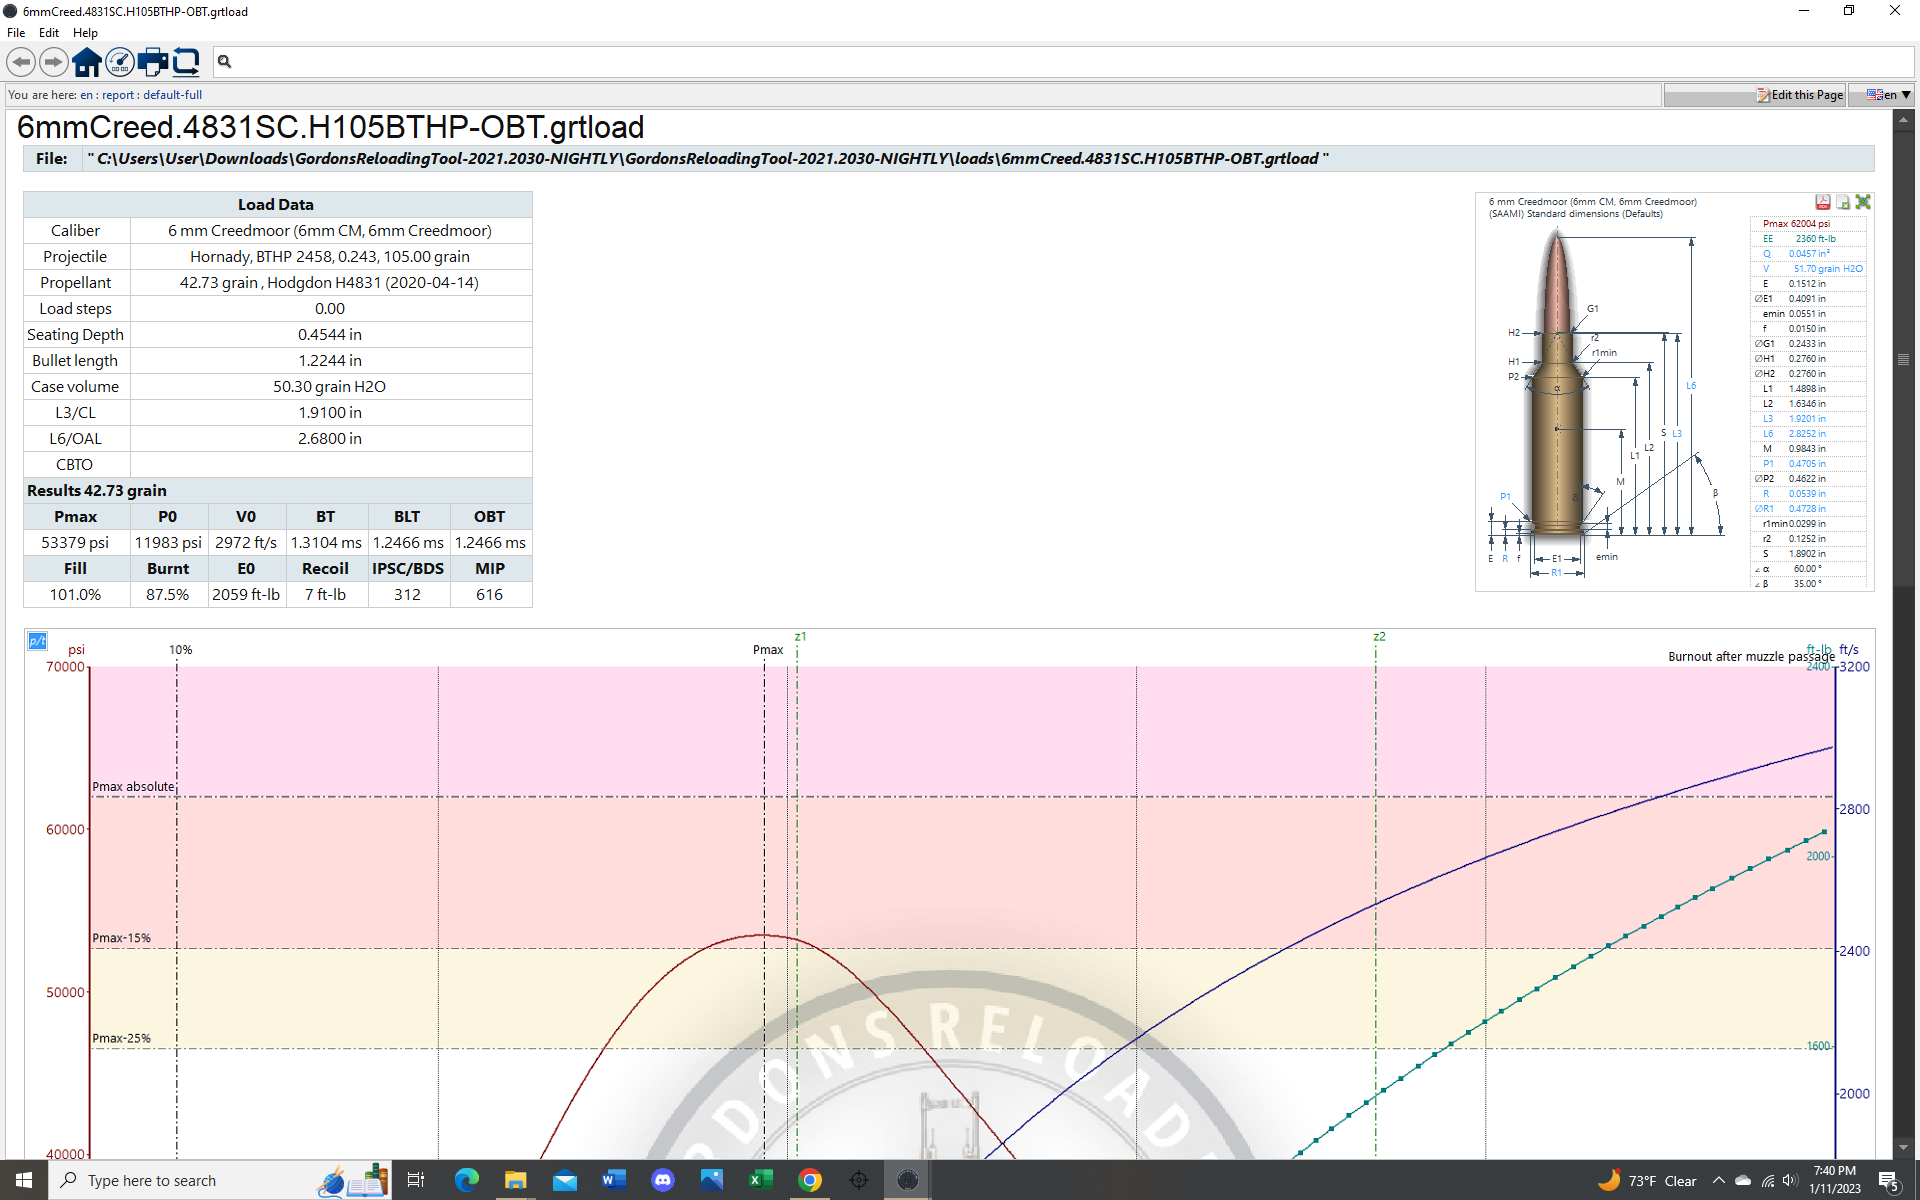This screenshot has width=1920, height=1200.
Task: Open the weather widget showing 73°F Clear
Action: (1647, 1180)
